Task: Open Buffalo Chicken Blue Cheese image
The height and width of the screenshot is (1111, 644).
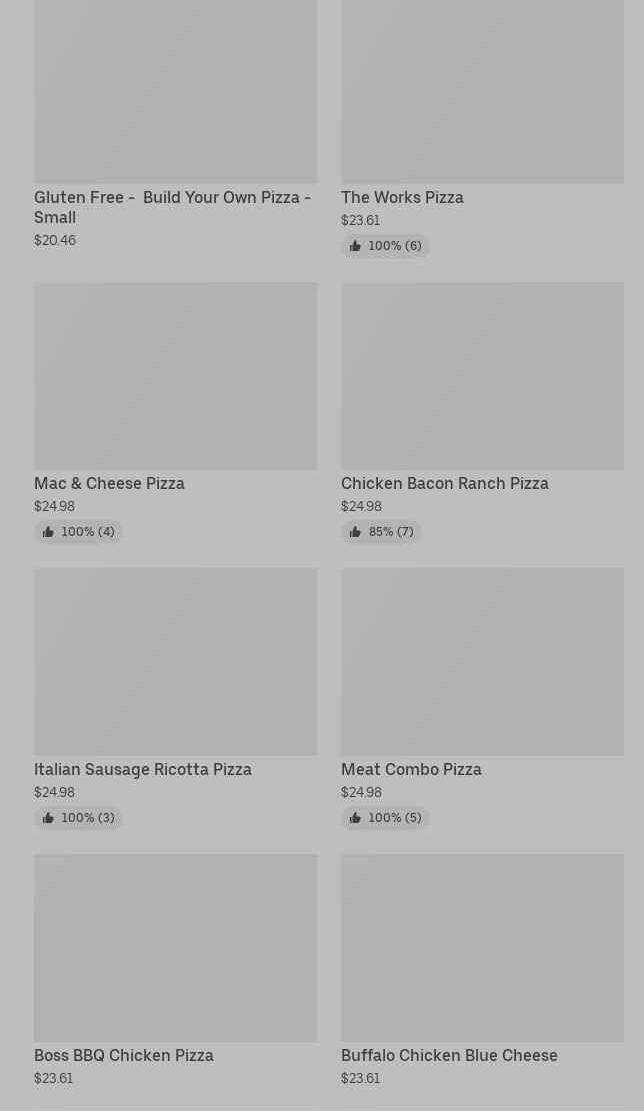Action: tap(482, 947)
